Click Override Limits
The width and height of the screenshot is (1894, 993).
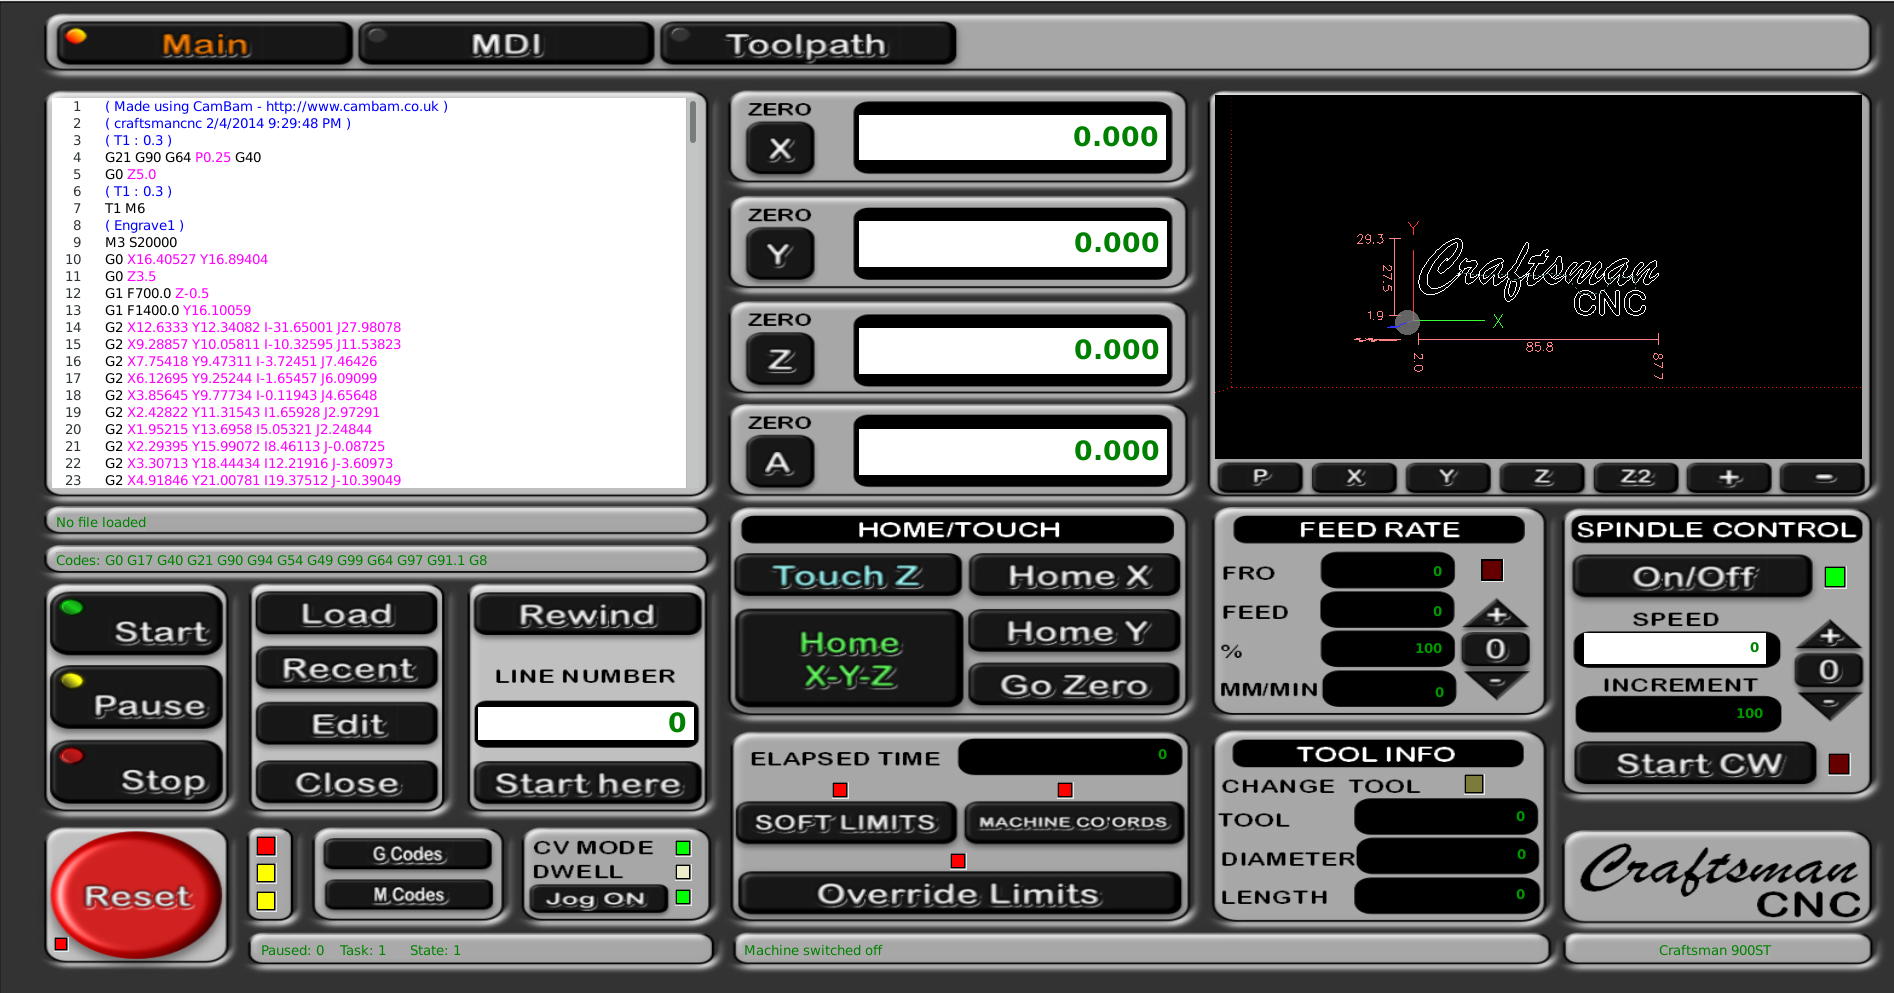[959, 893]
